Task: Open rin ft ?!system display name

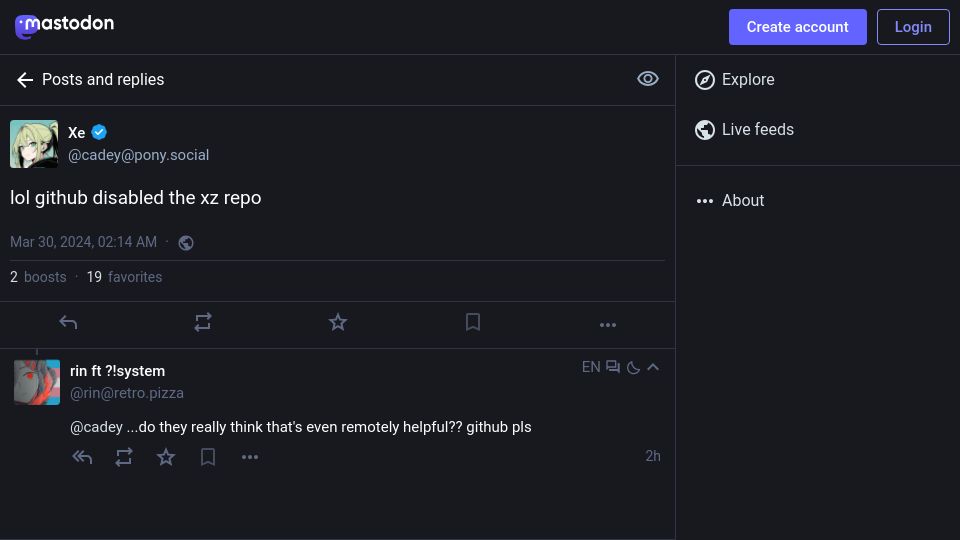Action: 118,371
